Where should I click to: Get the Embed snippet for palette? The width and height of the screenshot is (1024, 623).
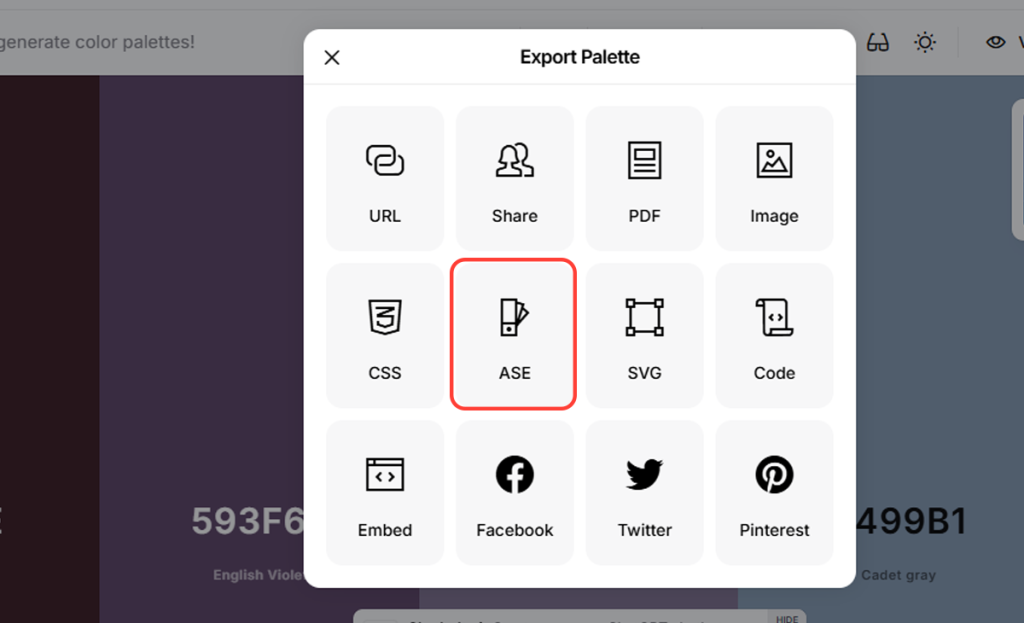coord(385,492)
